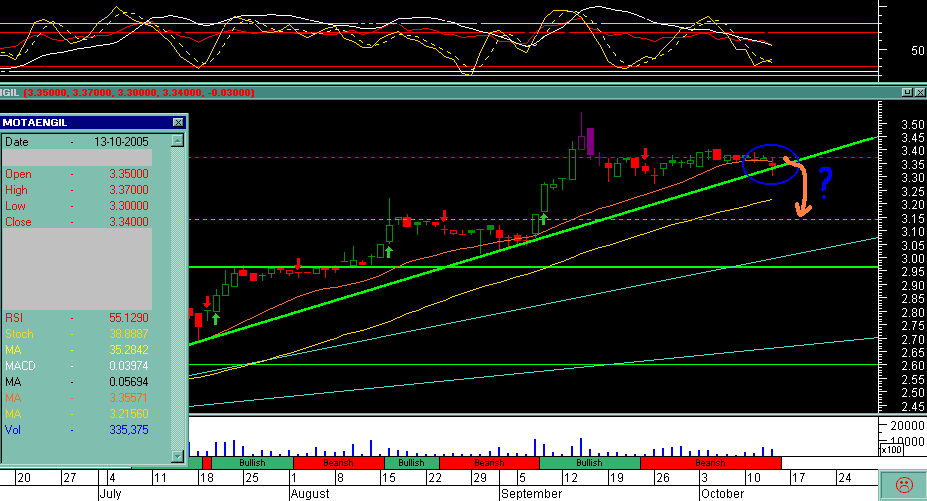This screenshot has width=927, height=501.
Task: Select the Date row showing 13-10-2005
Action: click(x=77, y=142)
